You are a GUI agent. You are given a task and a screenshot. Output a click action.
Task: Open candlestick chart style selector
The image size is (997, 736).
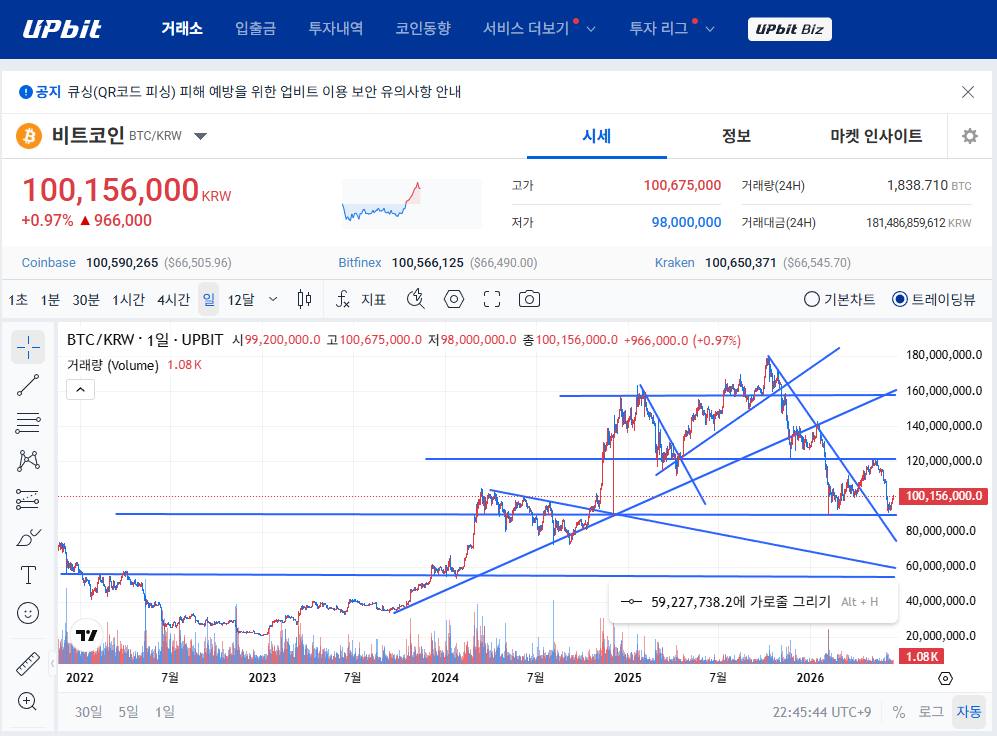305,299
